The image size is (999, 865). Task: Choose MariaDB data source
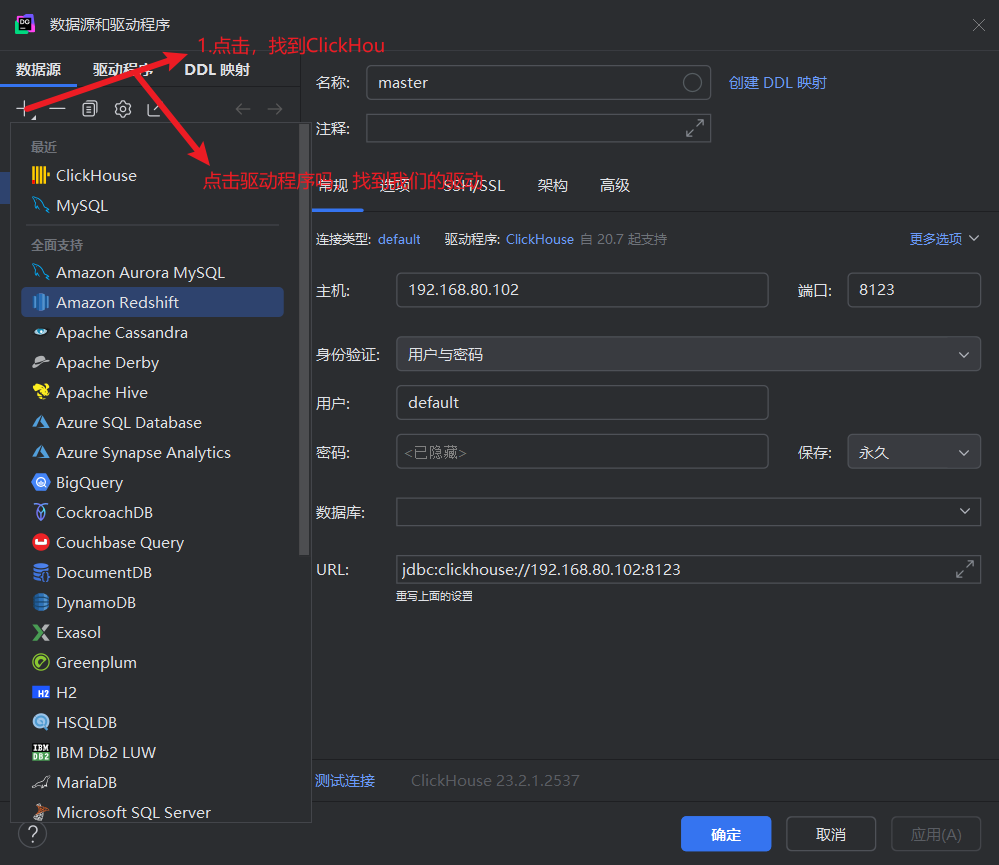click(x=152, y=782)
